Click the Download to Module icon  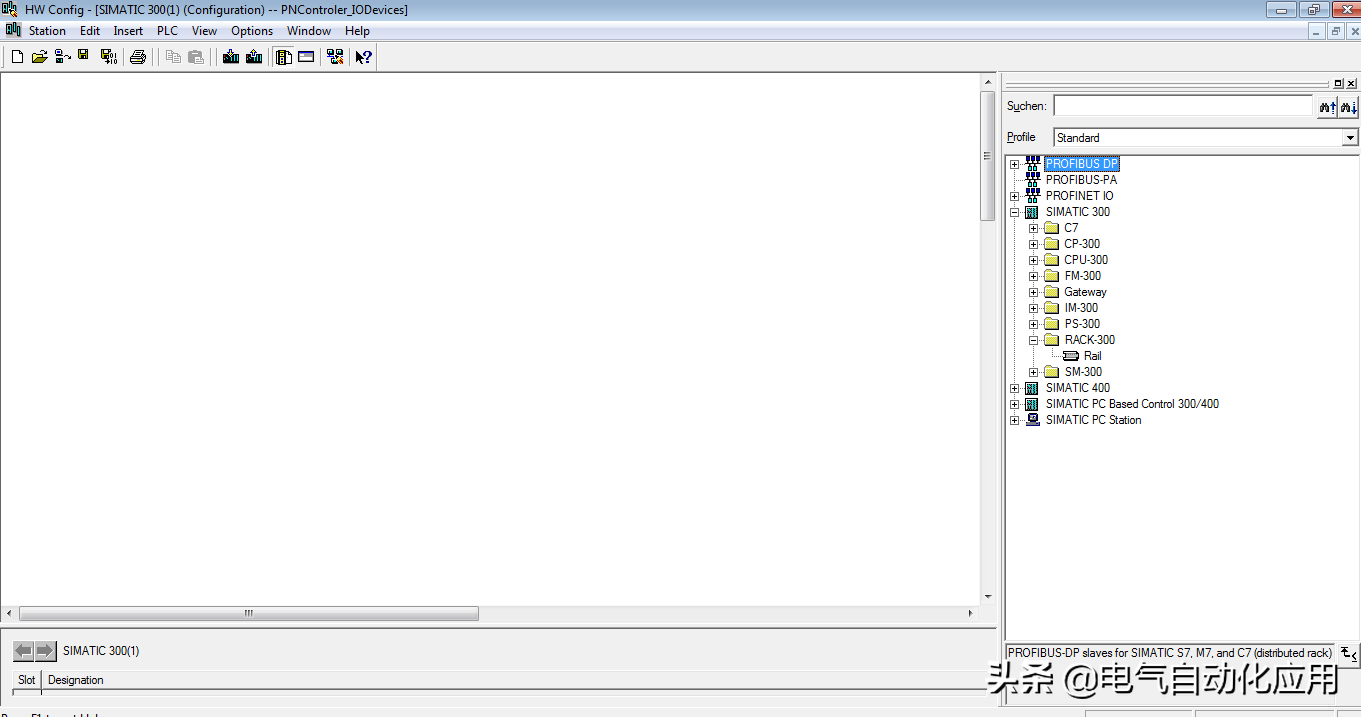231,57
